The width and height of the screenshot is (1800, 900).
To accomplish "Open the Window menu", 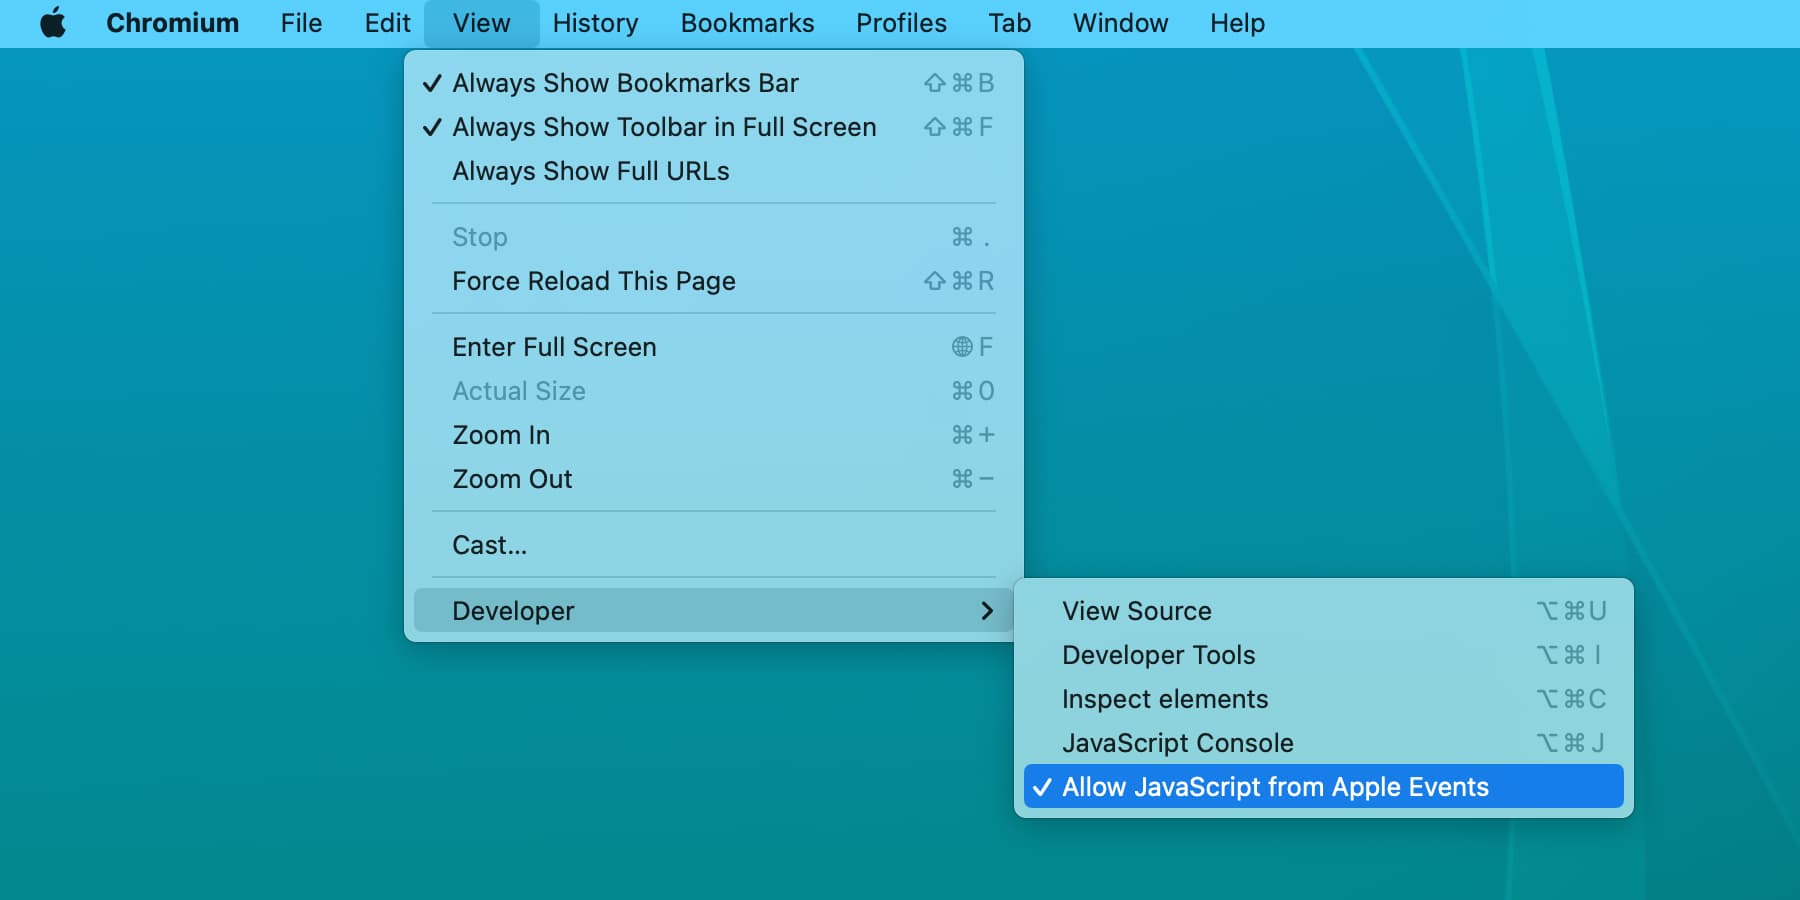I will tap(1120, 22).
